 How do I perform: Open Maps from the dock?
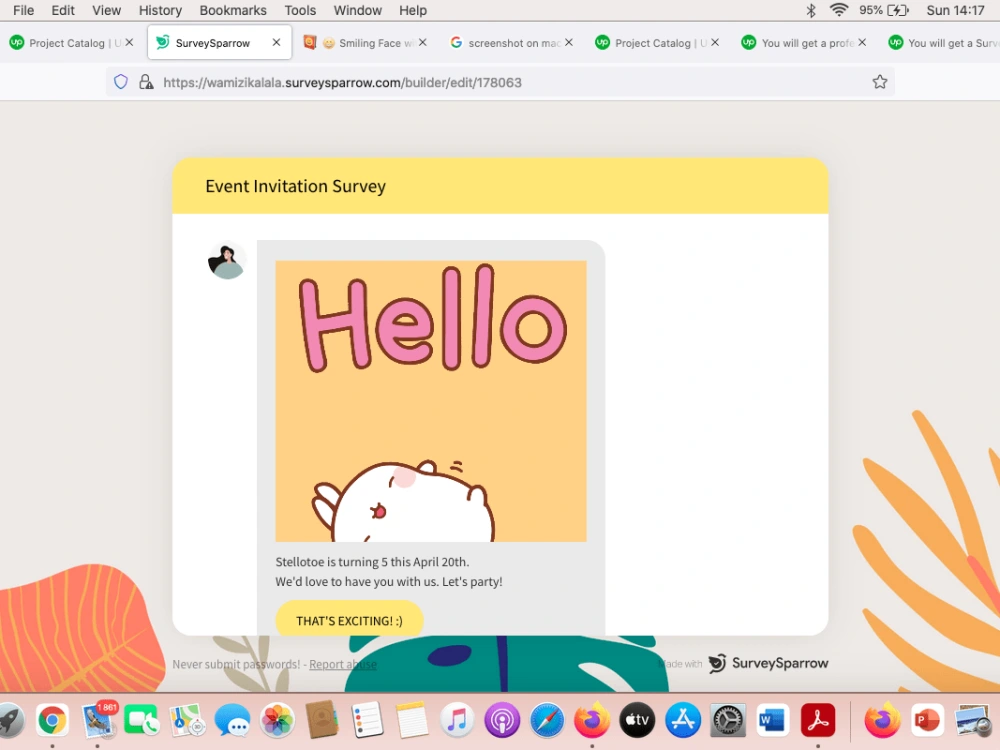187,721
